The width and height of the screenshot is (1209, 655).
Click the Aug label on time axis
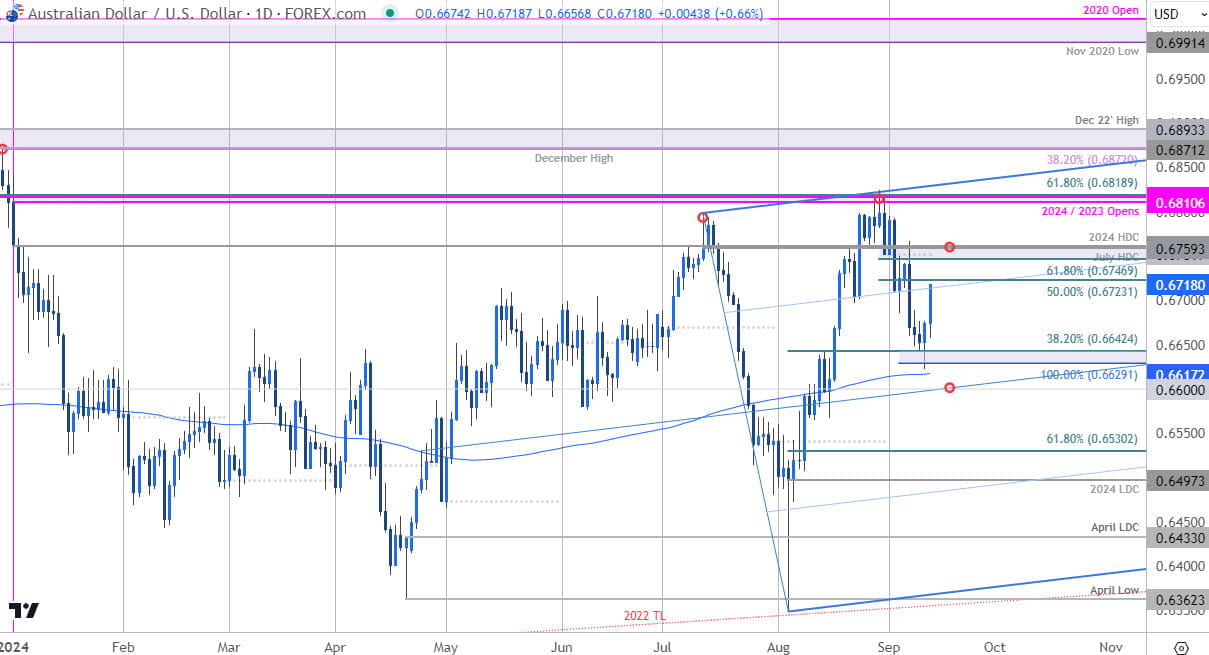pos(778,647)
